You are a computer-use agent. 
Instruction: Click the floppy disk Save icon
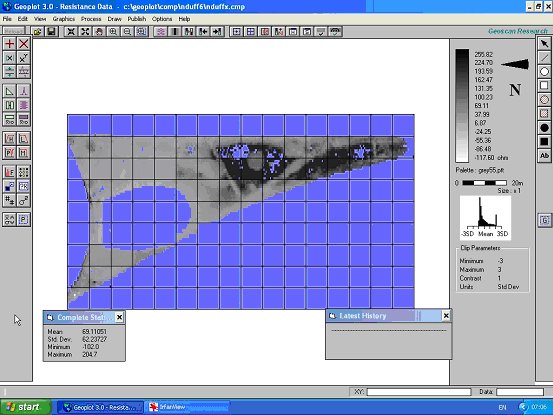[51, 32]
